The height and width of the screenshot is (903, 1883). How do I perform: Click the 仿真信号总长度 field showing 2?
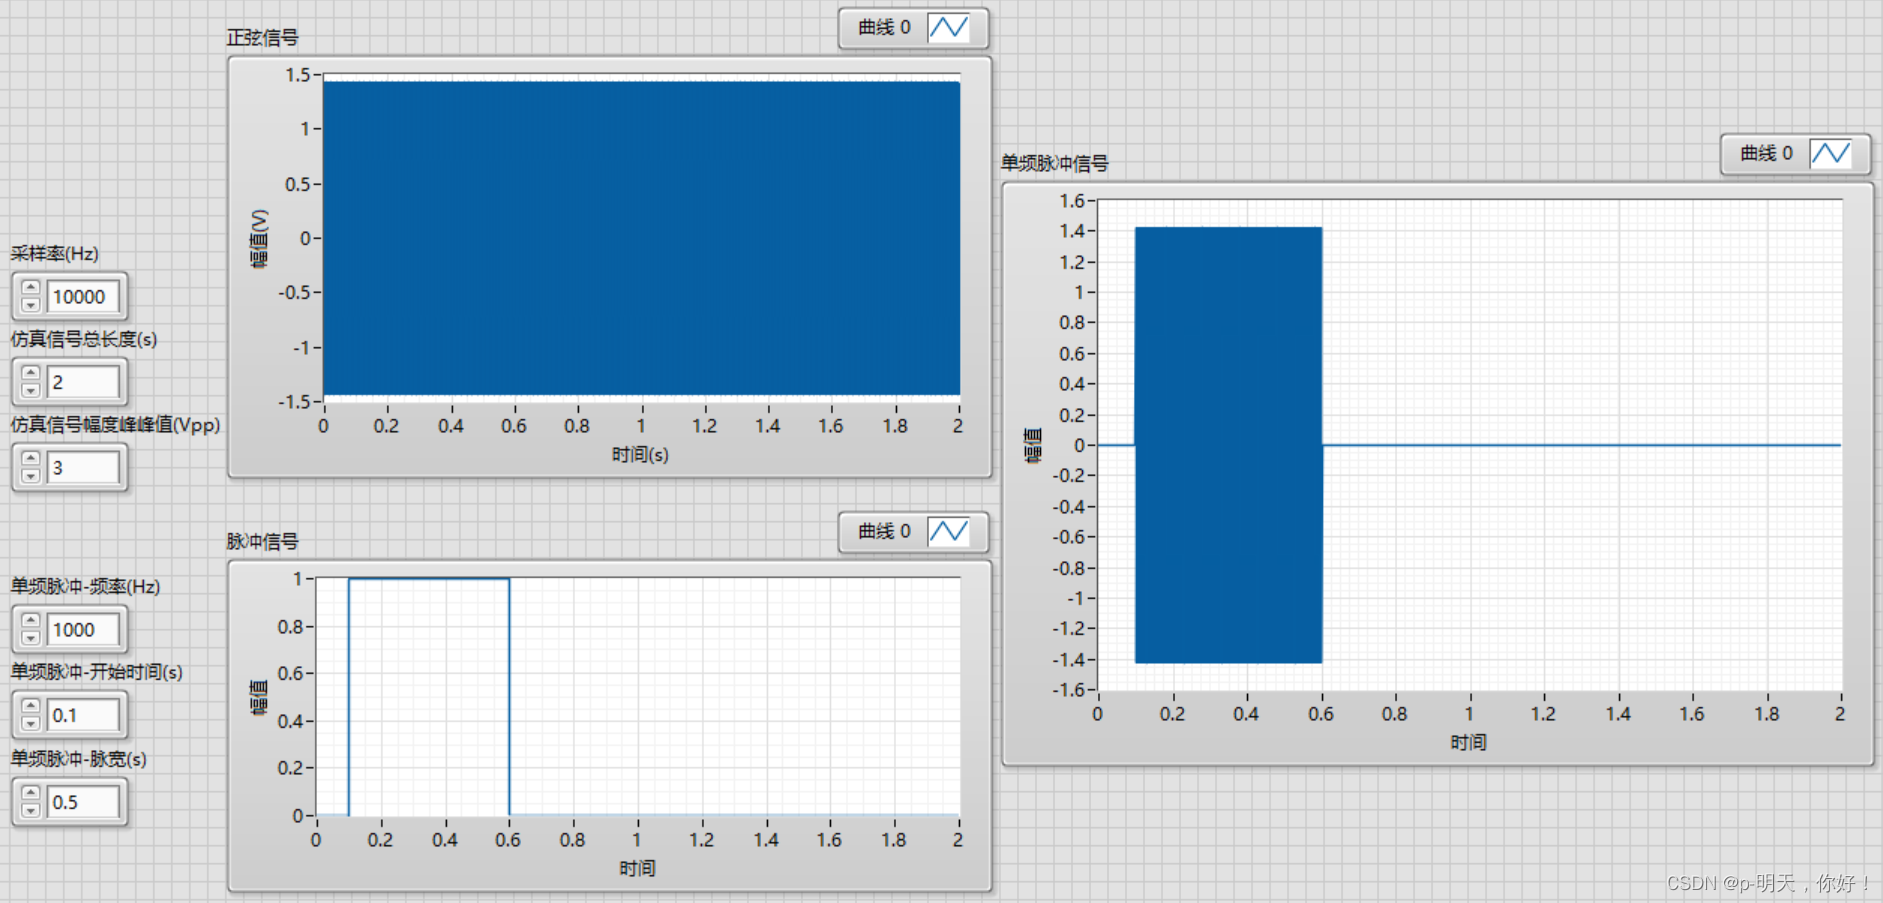coord(83,382)
